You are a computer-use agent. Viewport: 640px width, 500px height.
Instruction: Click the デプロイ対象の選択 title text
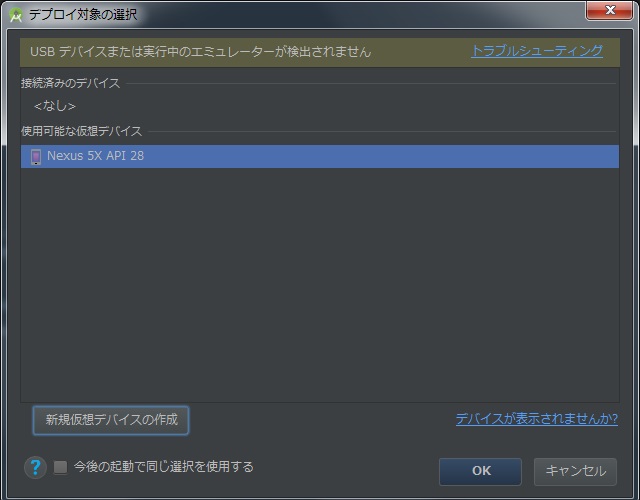pos(83,15)
